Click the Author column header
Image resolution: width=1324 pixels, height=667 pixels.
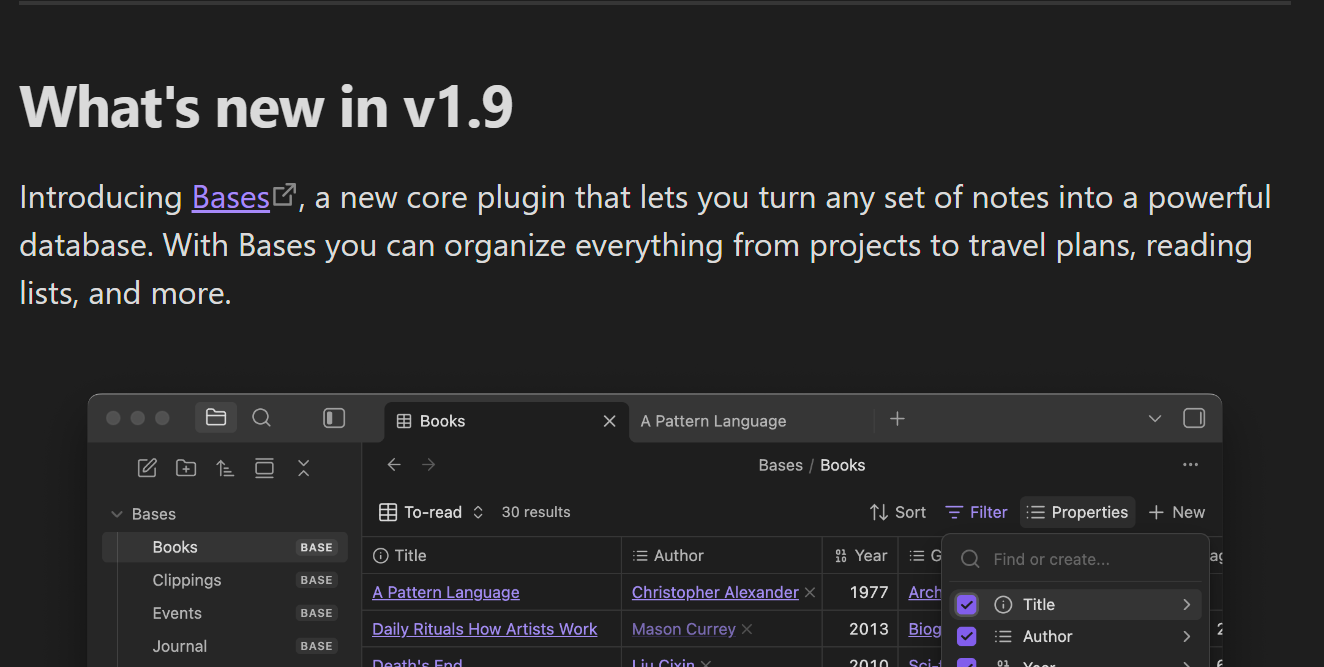click(722, 556)
